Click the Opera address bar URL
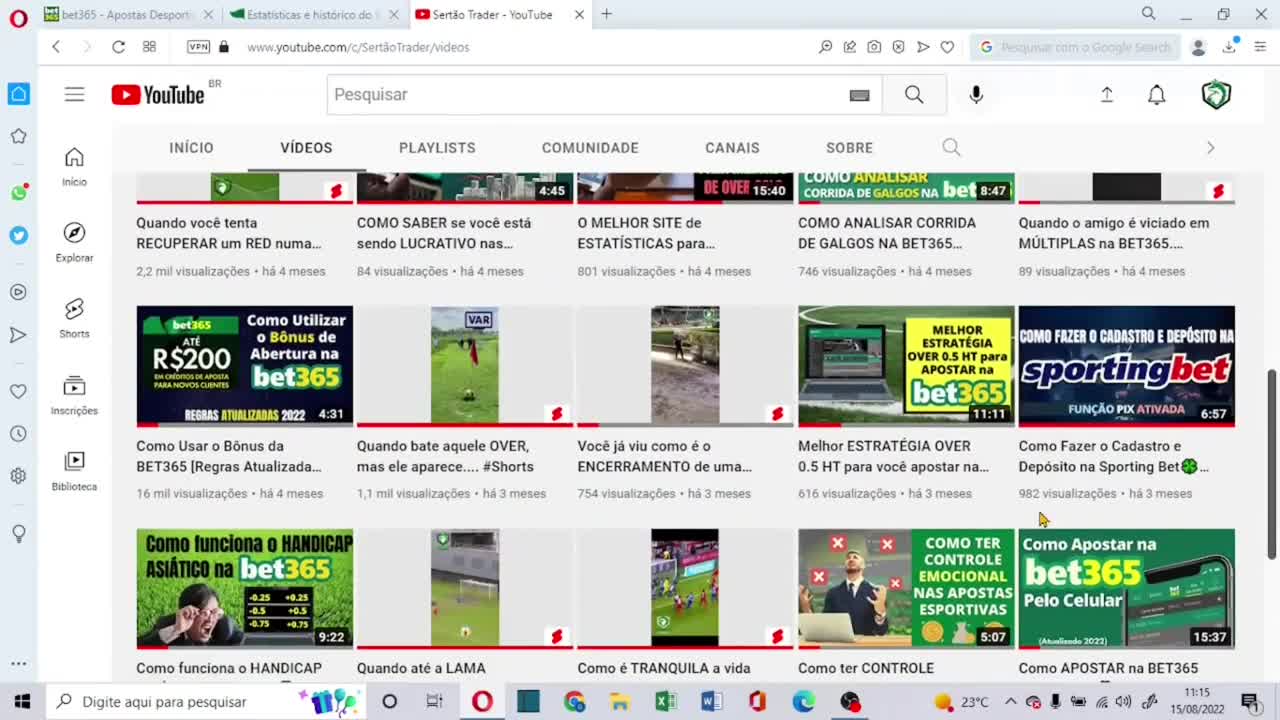 (x=358, y=47)
